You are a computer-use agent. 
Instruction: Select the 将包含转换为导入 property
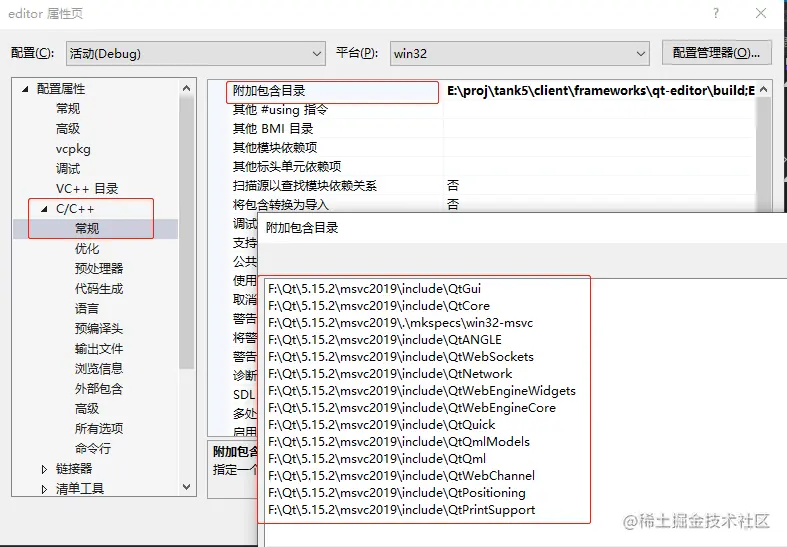tap(281, 204)
